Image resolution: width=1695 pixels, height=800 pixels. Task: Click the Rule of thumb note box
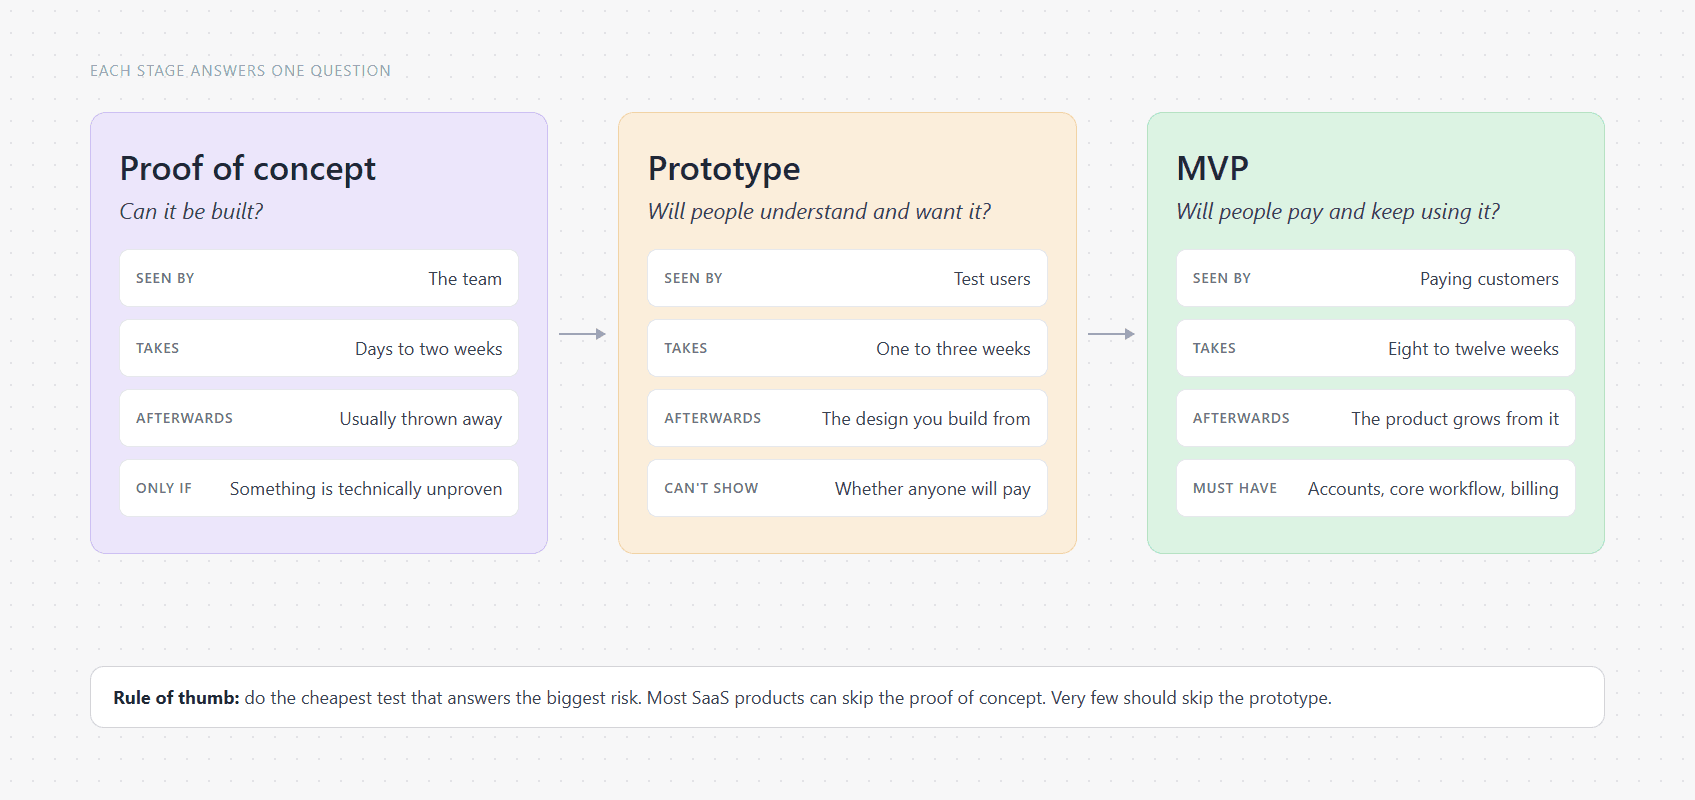[x=847, y=697]
